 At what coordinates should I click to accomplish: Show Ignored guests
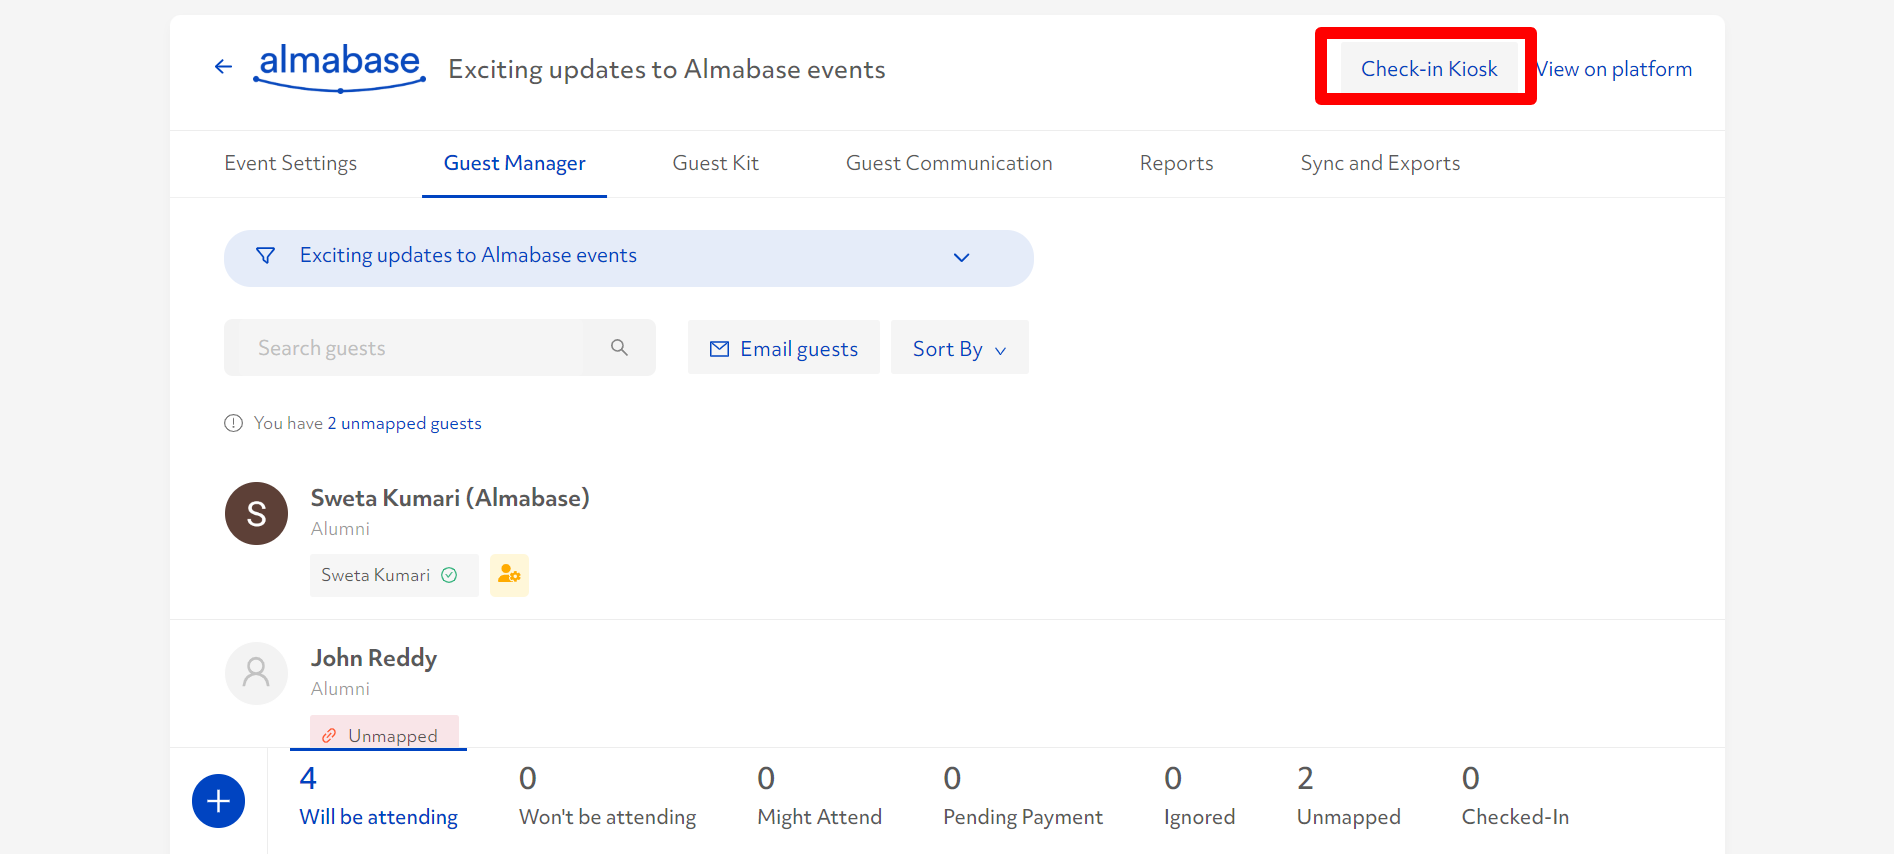1199,797
